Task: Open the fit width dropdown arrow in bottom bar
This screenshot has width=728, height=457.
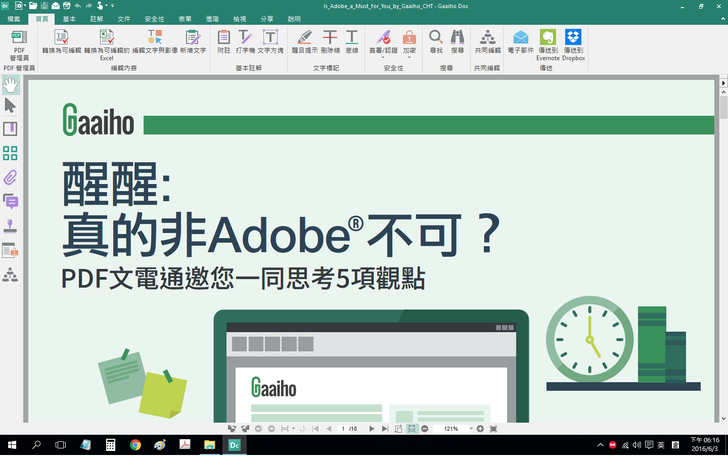Action: [293, 429]
